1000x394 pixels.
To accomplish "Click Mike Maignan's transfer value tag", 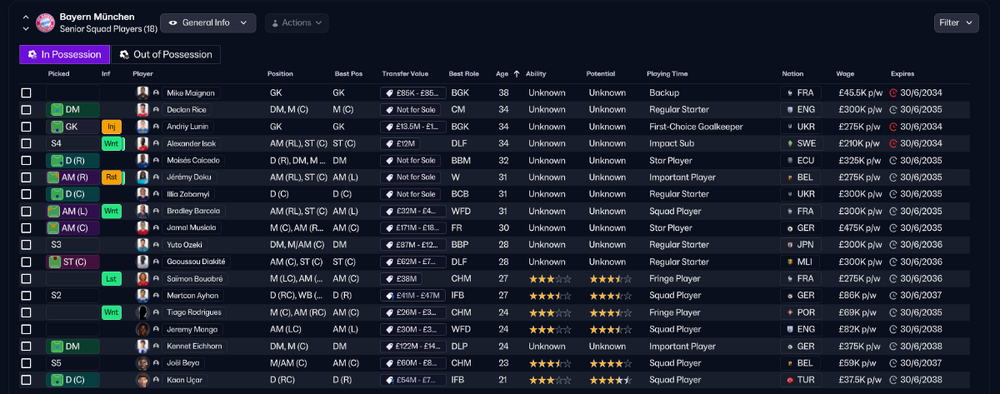I will [x=413, y=93].
